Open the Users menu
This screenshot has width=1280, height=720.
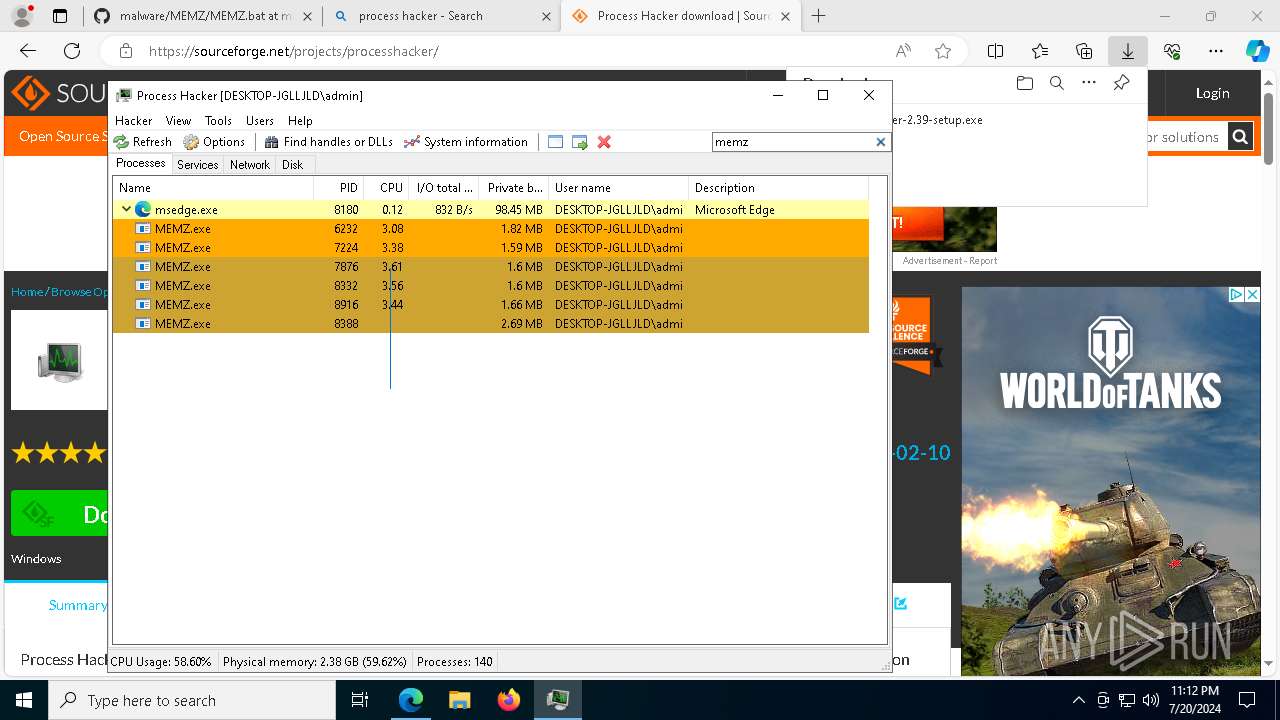pos(260,120)
